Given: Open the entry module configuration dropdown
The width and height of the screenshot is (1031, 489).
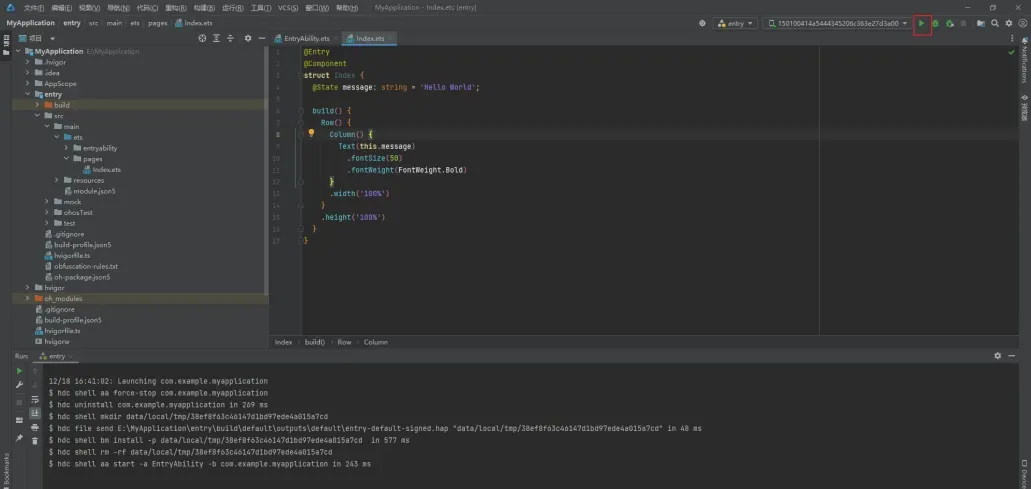Looking at the screenshot, I should [735, 23].
